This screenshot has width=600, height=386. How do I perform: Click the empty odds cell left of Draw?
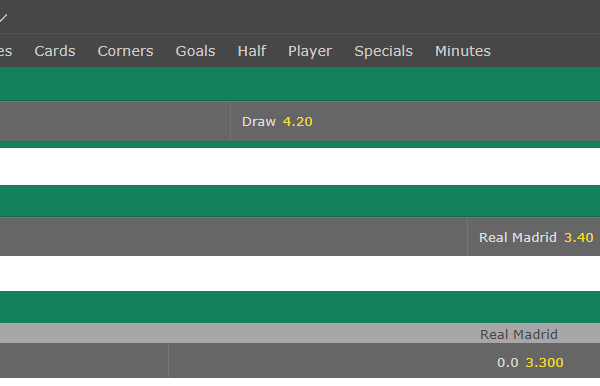(x=115, y=122)
